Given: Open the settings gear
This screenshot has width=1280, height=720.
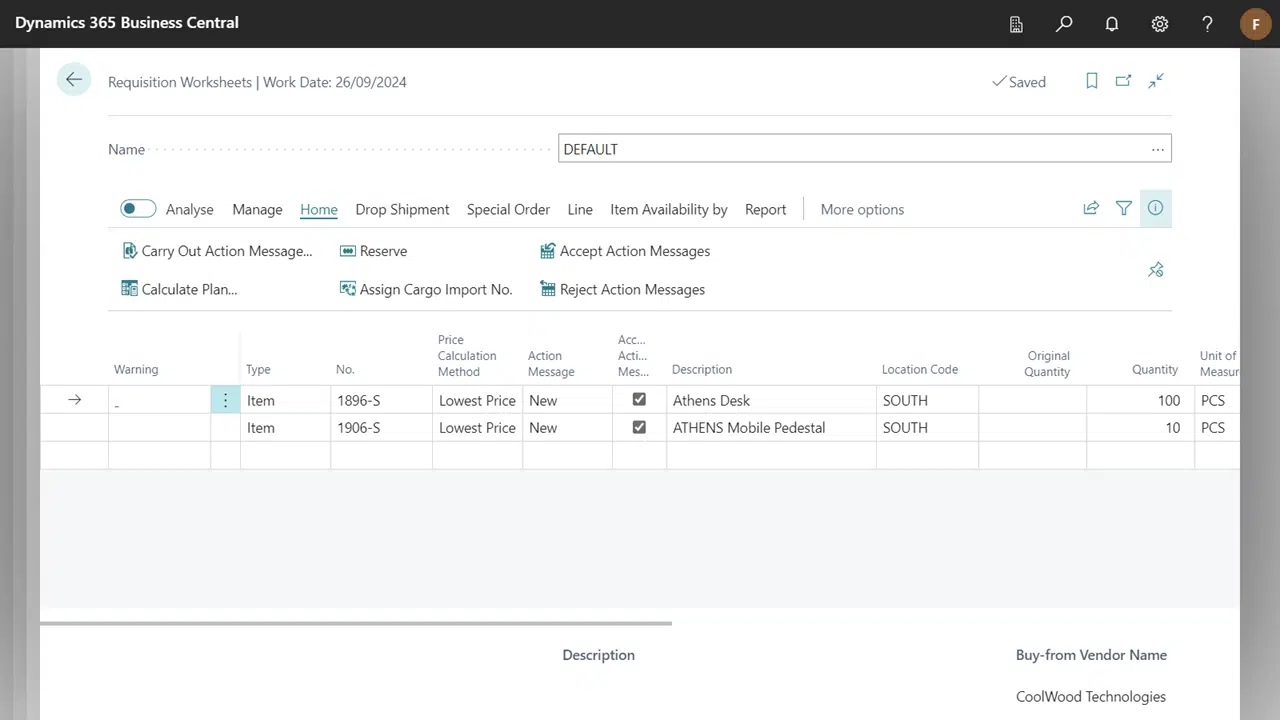Looking at the screenshot, I should pyautogui.click(x=1160, y=24).
